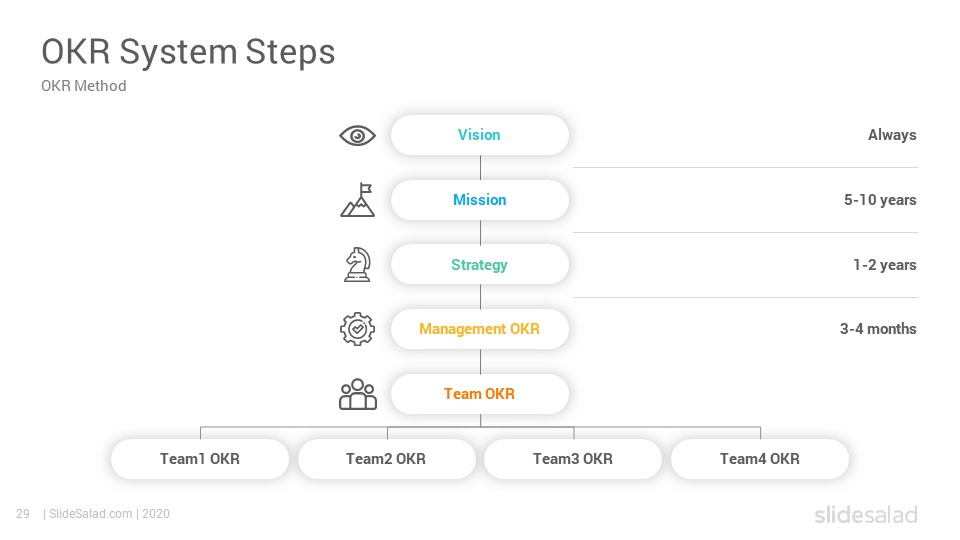Click the Team2 OKR box
The height and width of the screenshot is (540, 960).
386,459
